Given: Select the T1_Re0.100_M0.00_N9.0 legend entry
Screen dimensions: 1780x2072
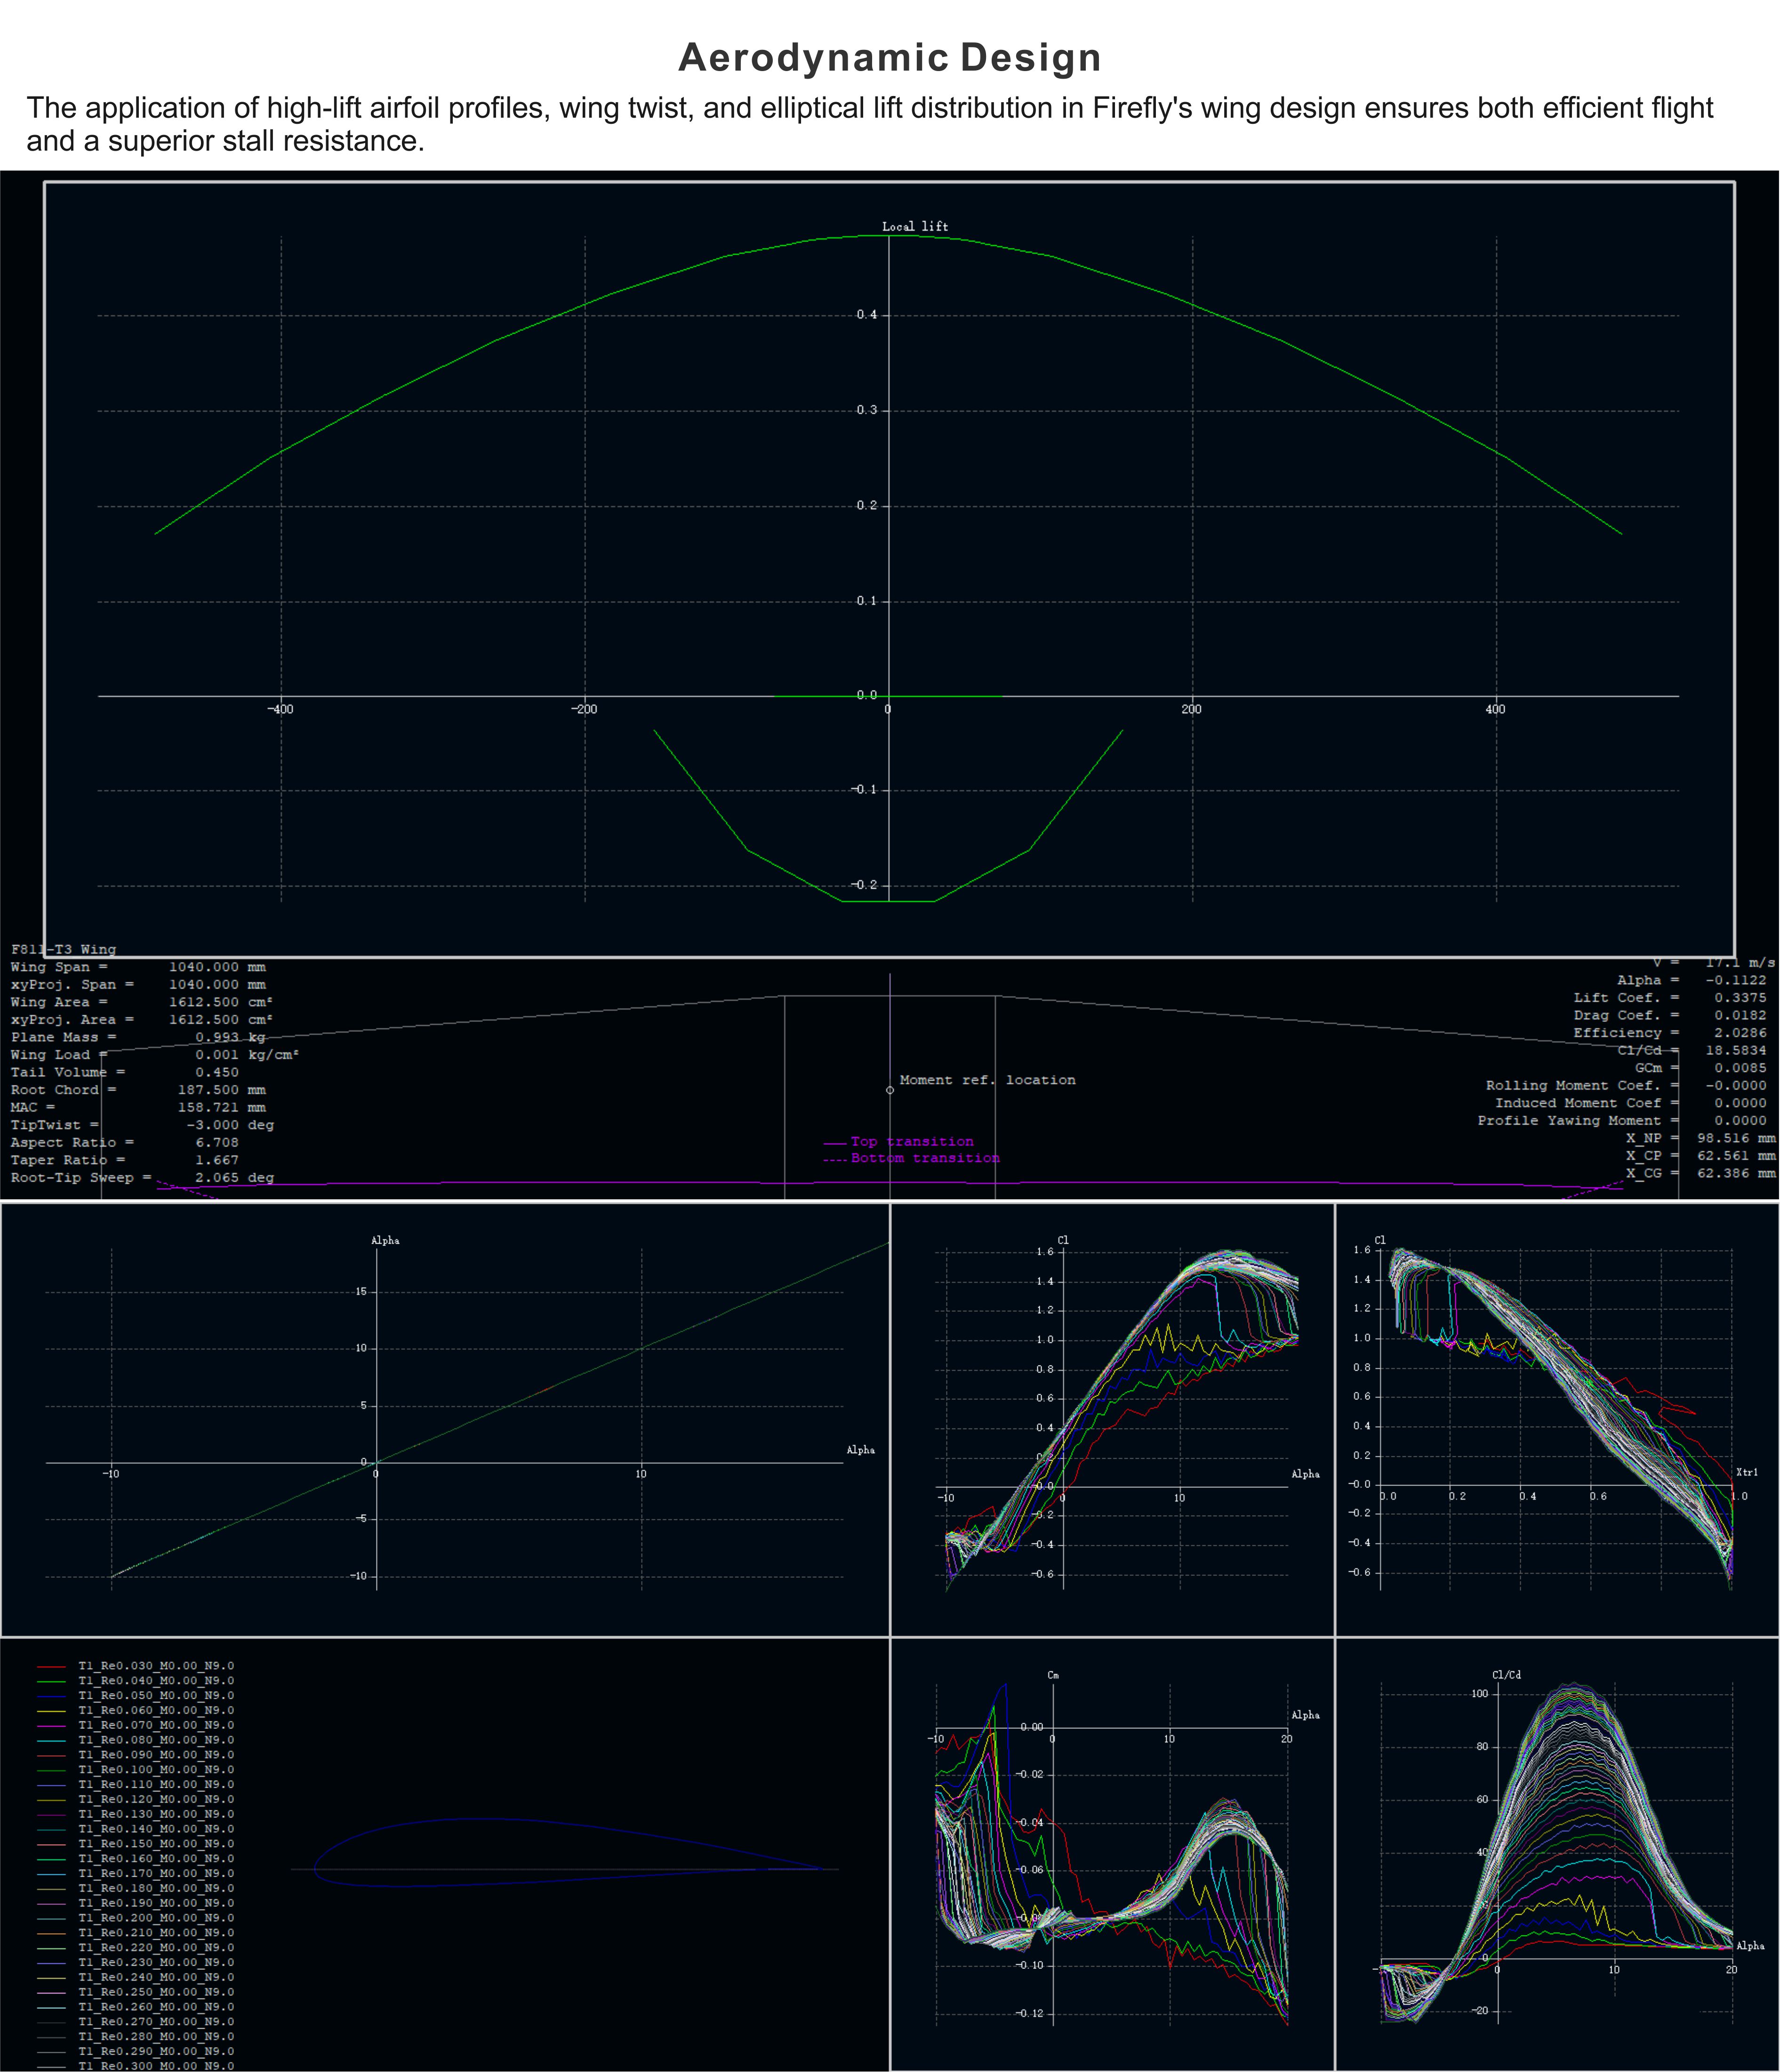Looking at the screenshot, I should click(x=156, y=1769).
